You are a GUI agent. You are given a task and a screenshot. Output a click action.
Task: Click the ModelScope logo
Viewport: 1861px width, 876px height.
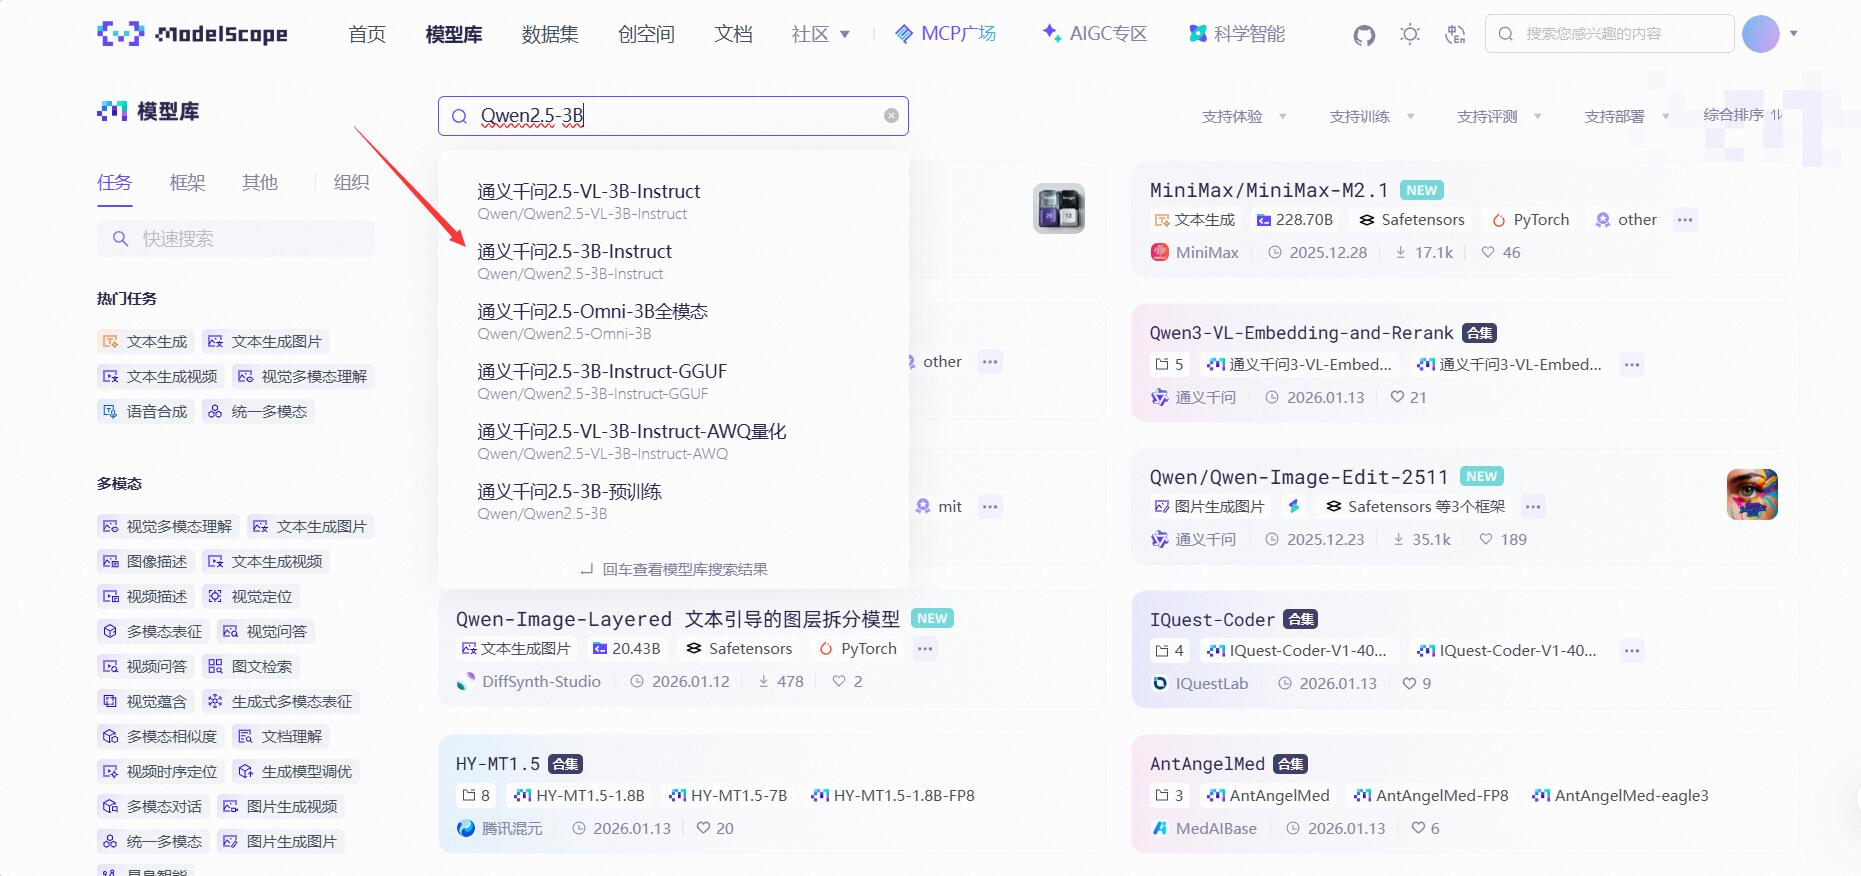click(x=192, y=34)
